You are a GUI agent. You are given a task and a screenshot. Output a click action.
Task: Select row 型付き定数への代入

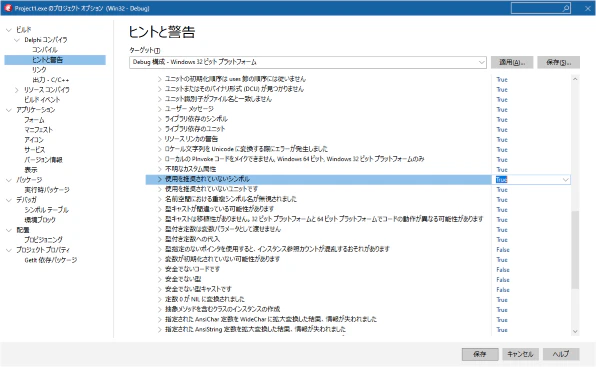pos(192,239)
